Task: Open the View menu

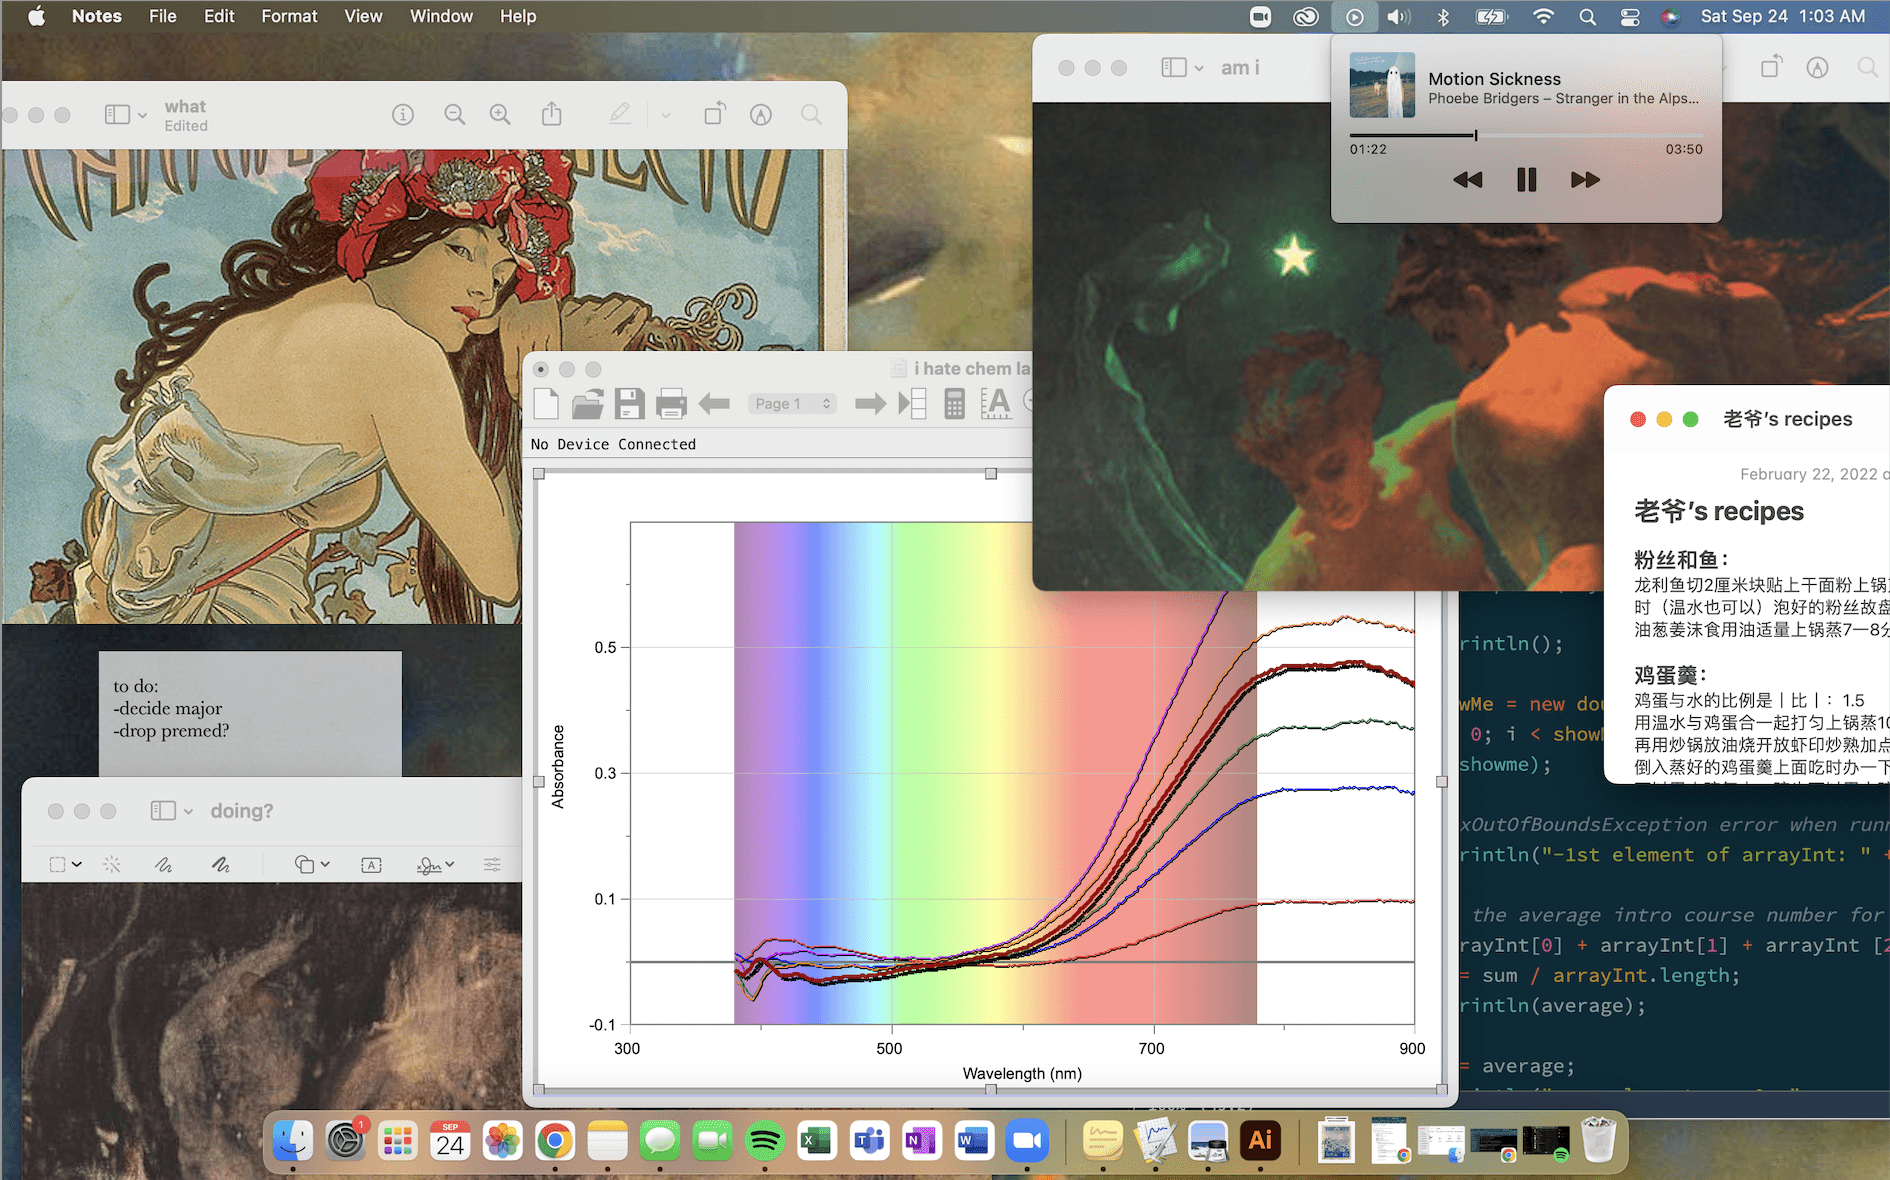Action: [363, 16]
